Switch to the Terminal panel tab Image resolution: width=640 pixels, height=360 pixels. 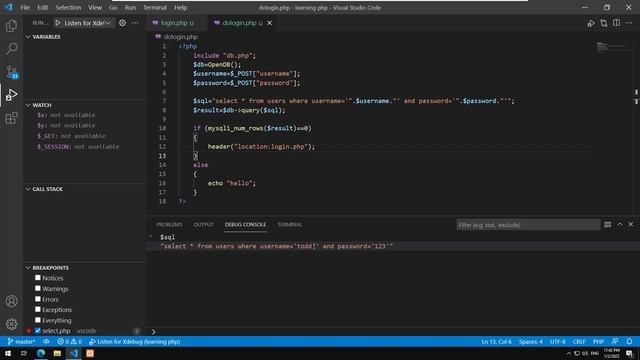pyautogui.click(x=290, y=224)
